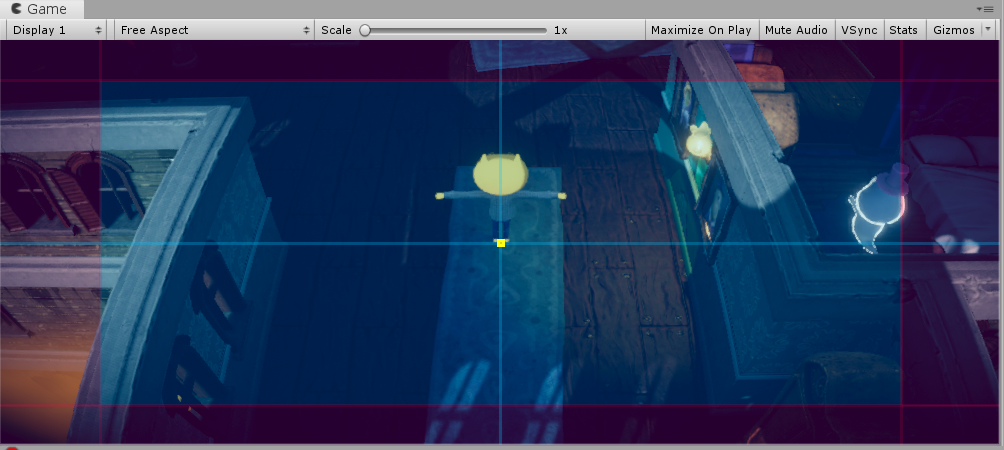Expand the Gizmos dropdown arrow

click(x=989, y=30)
